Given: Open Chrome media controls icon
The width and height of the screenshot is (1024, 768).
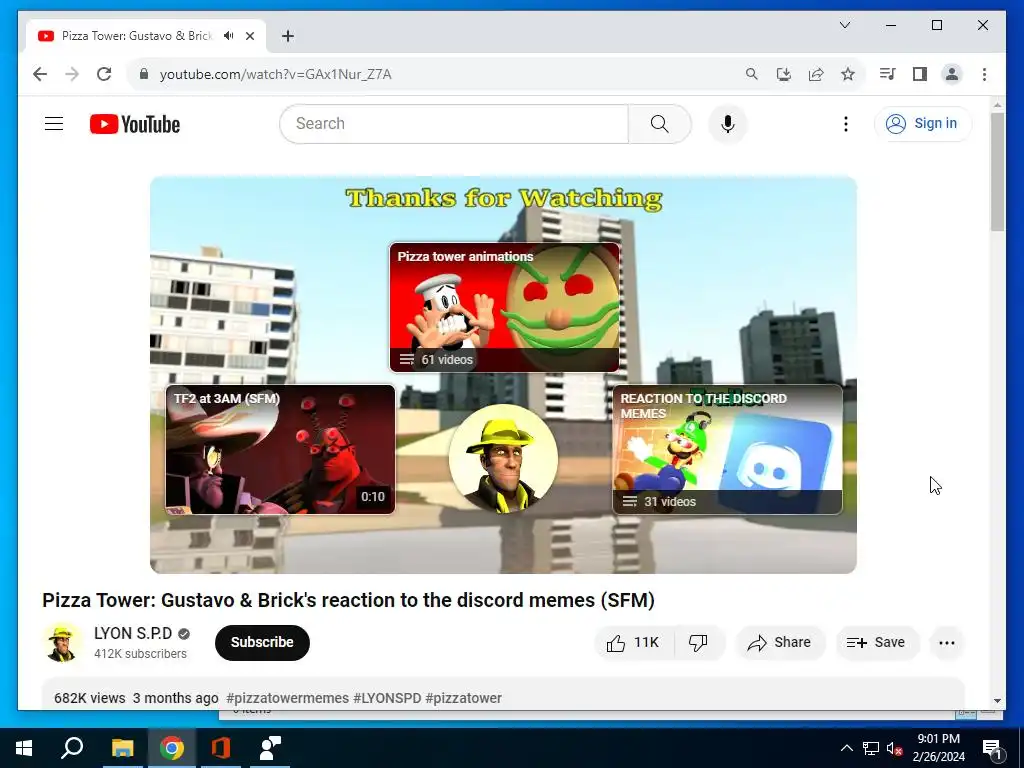Looking at the screenshot, I should pyautogui.click(x=887, y=74).
